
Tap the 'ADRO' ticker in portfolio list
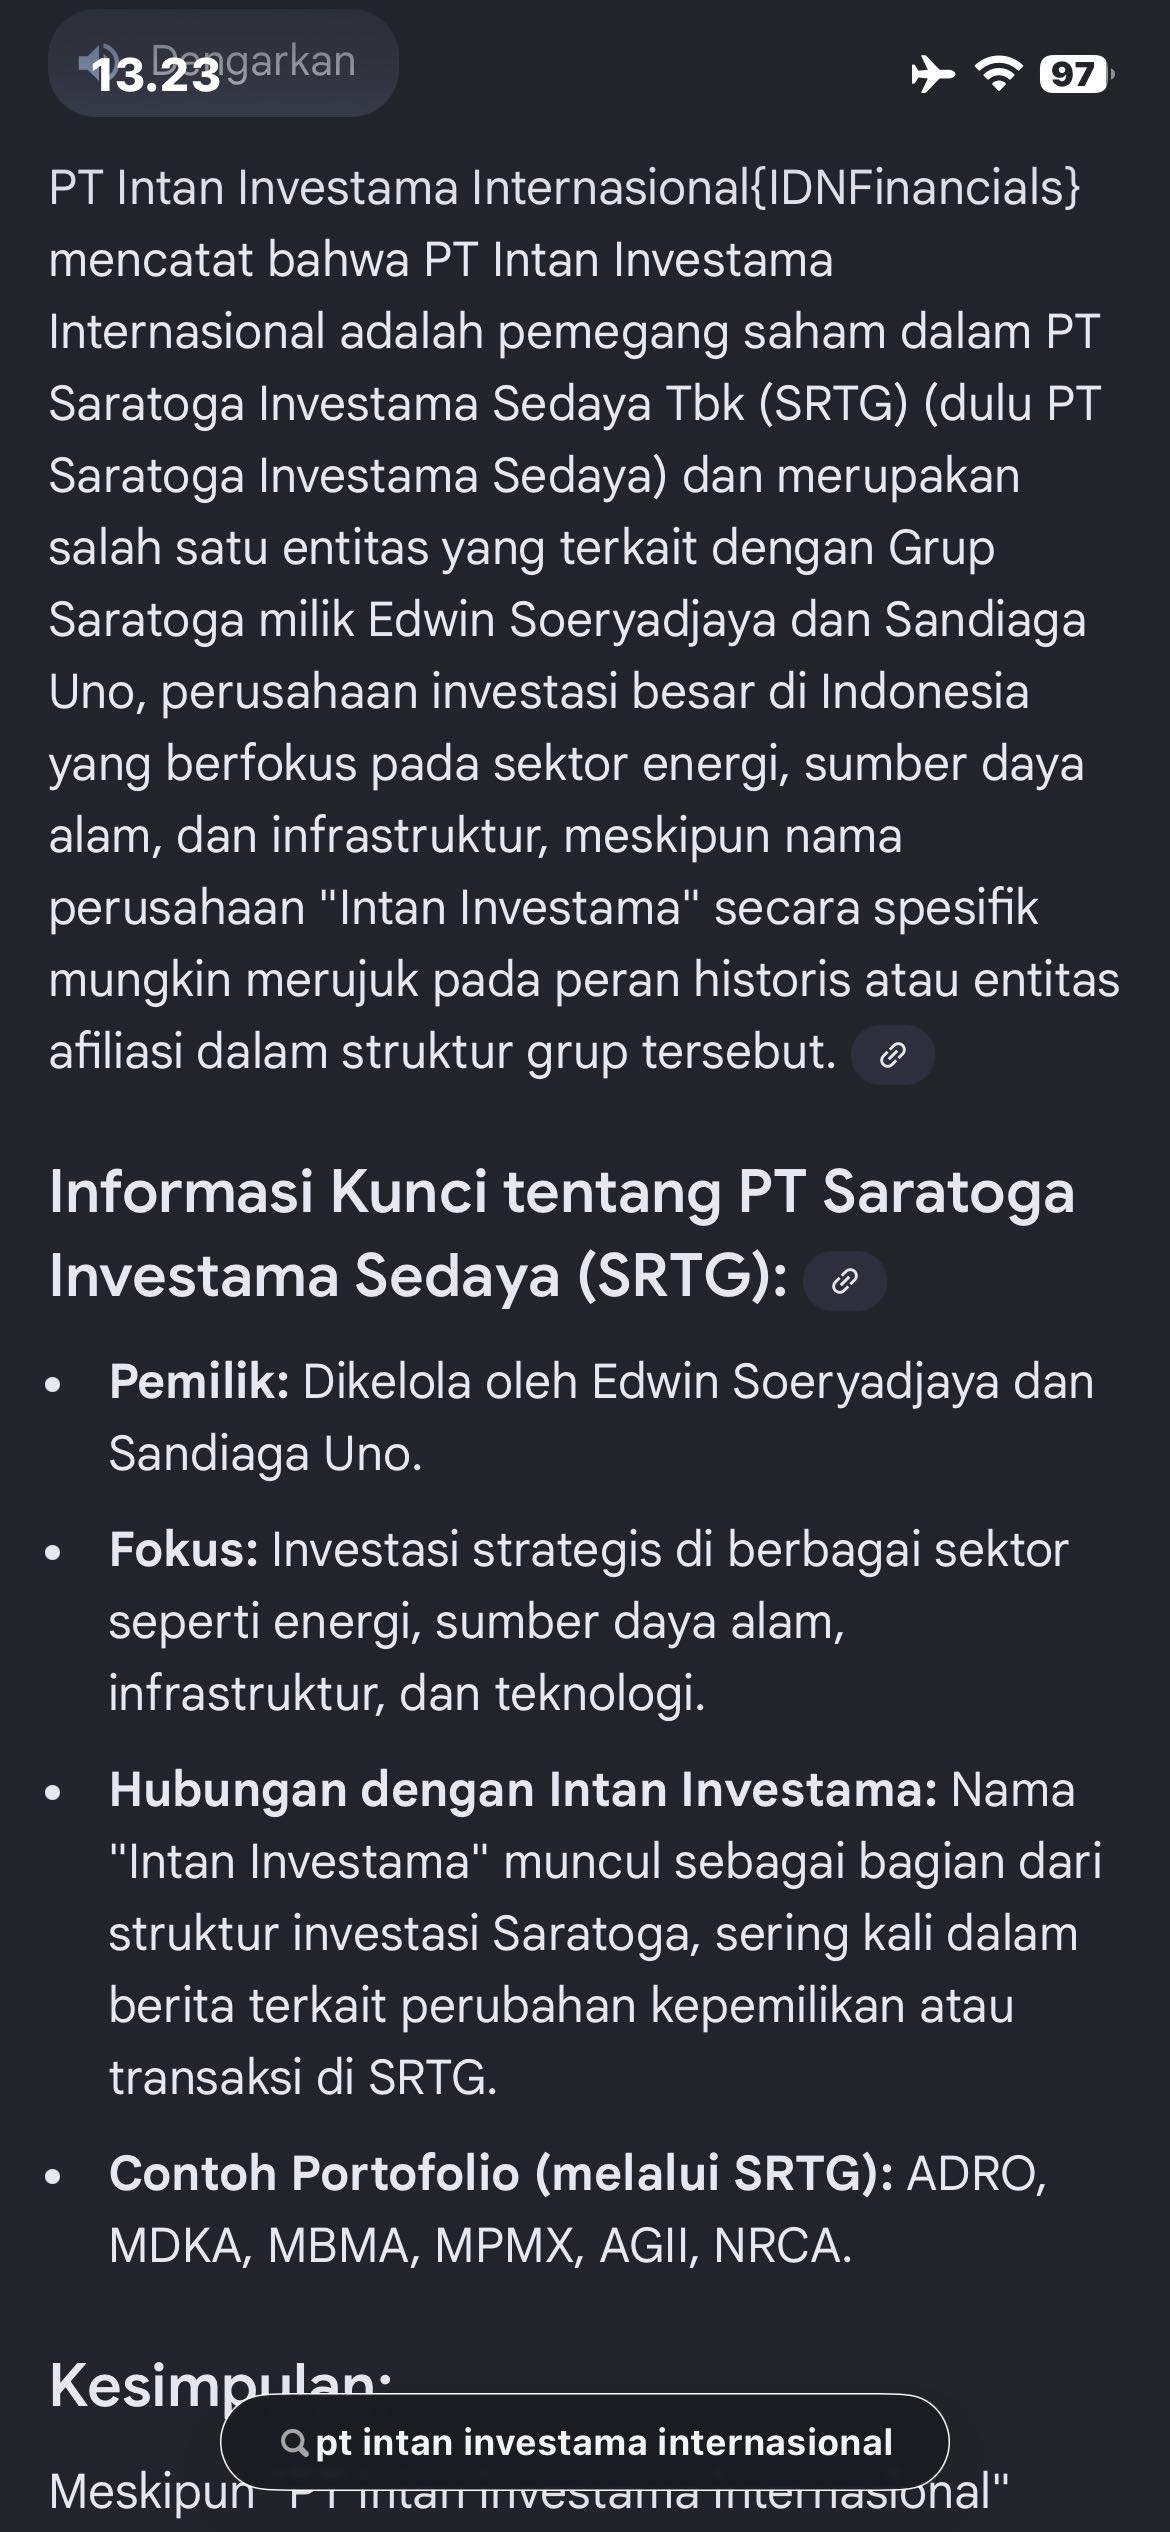(x=974, y=2174)
